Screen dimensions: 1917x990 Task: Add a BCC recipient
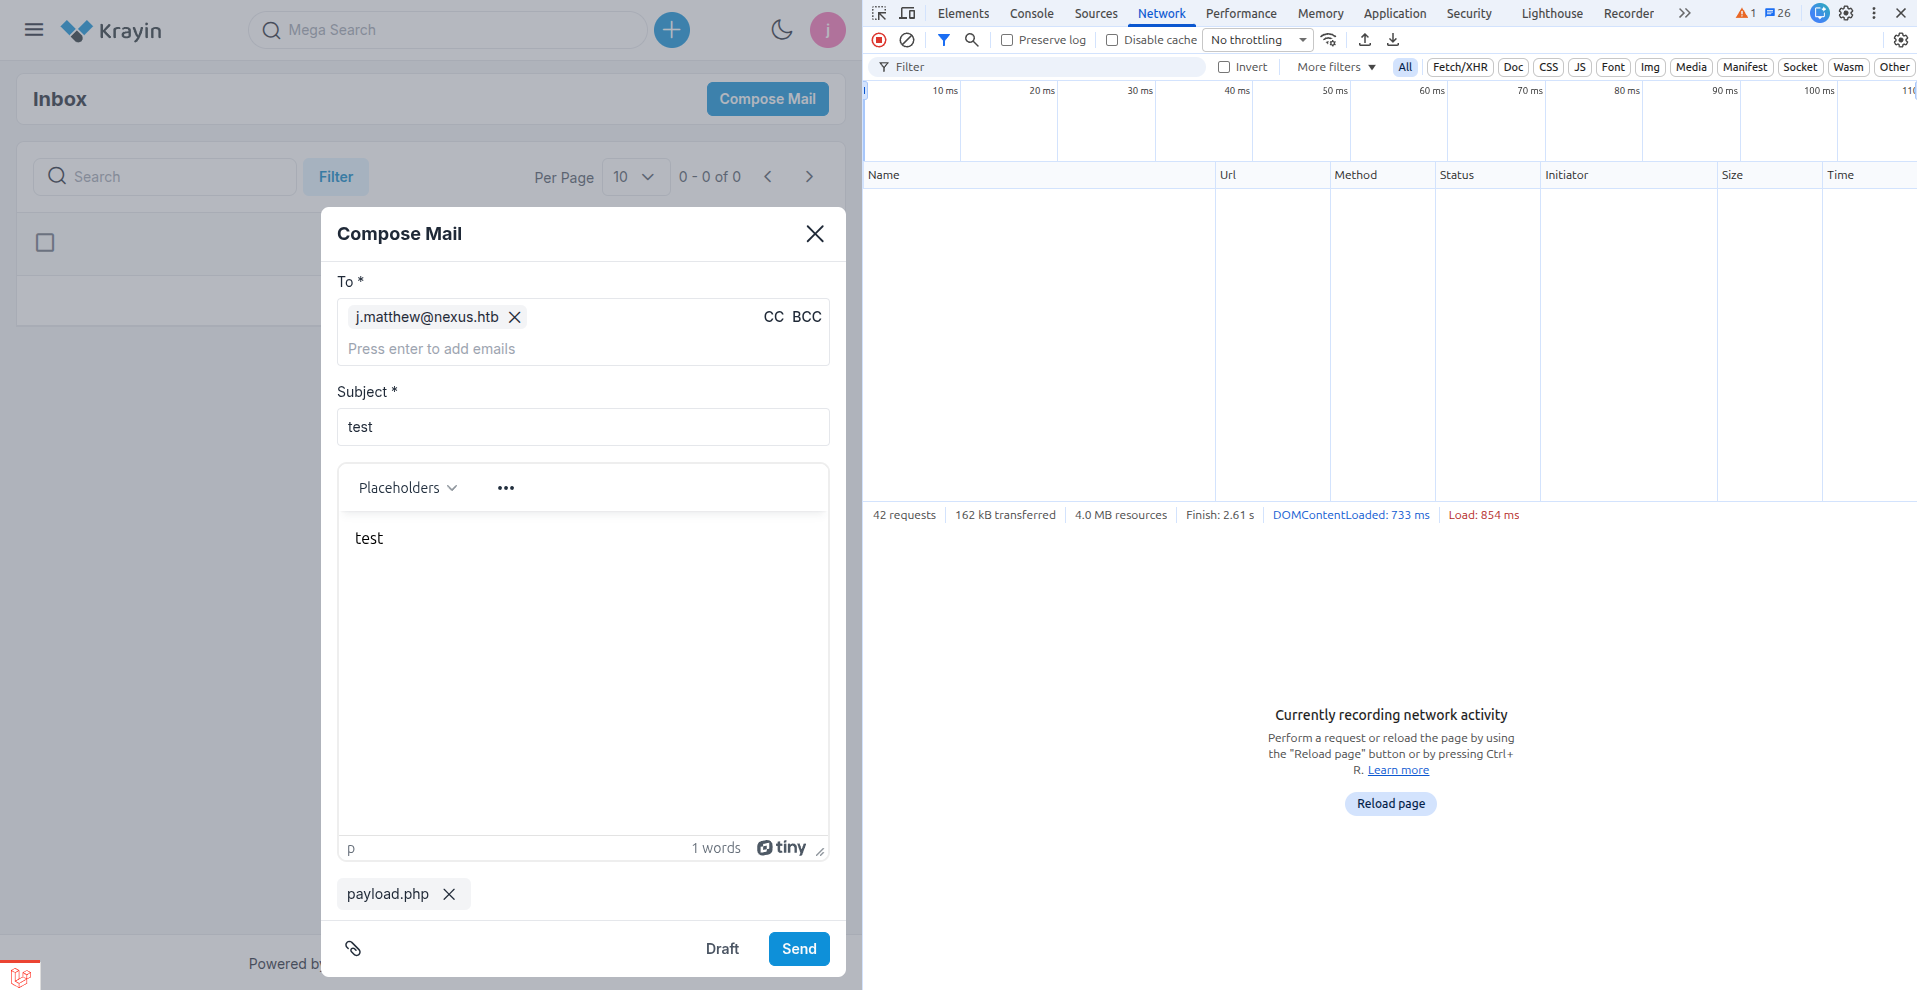tap(807, 317)
